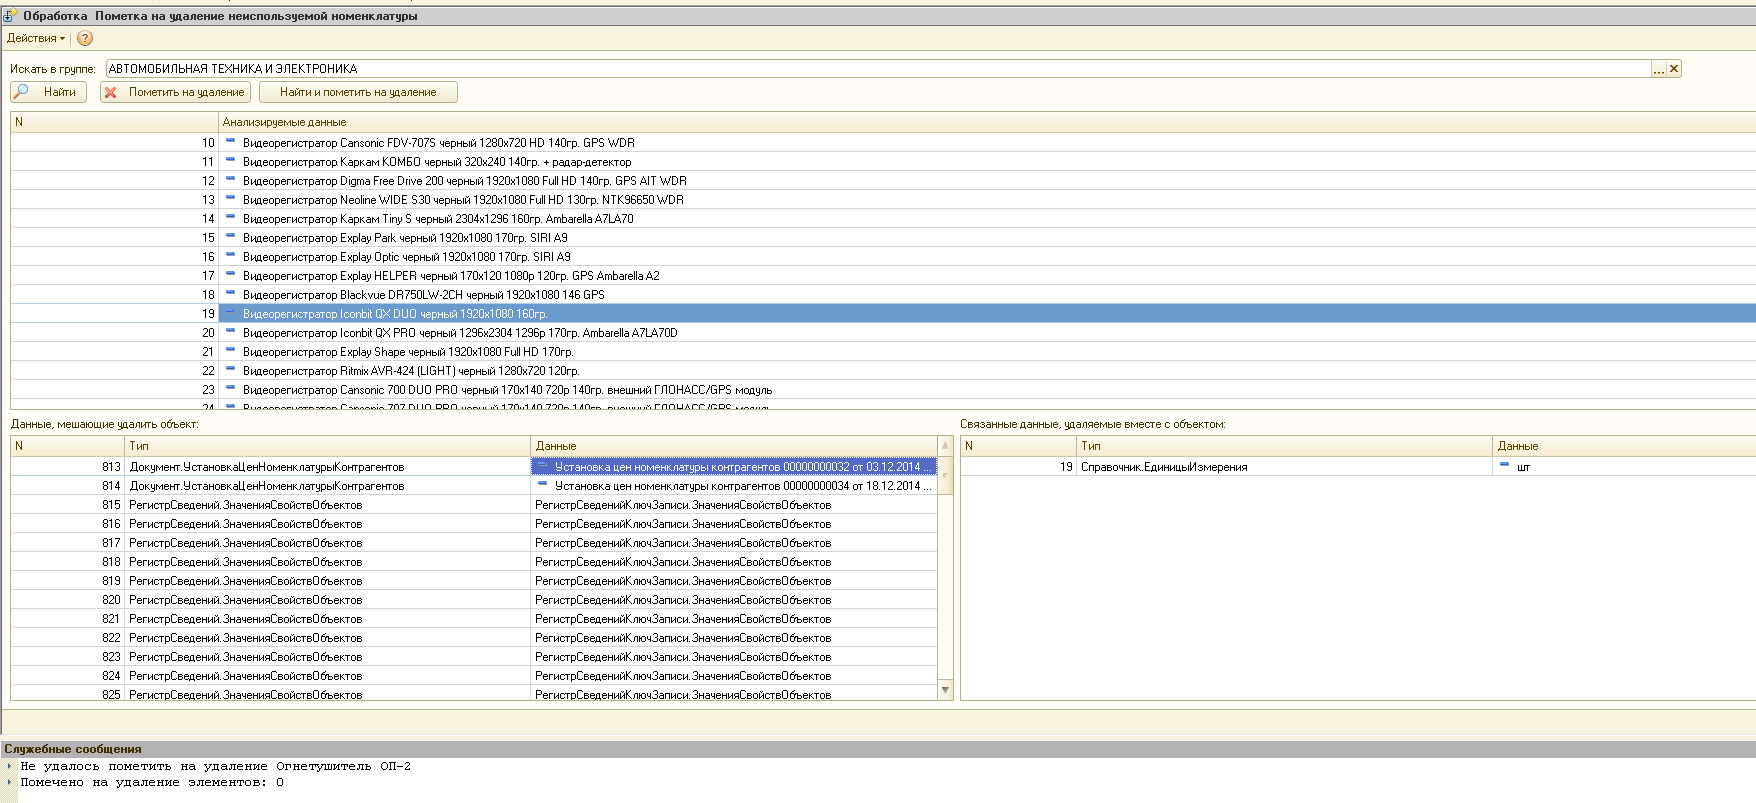
Task: Click item icon of Cansonic 700 DUO row
Action: click(x=230, y=389)
